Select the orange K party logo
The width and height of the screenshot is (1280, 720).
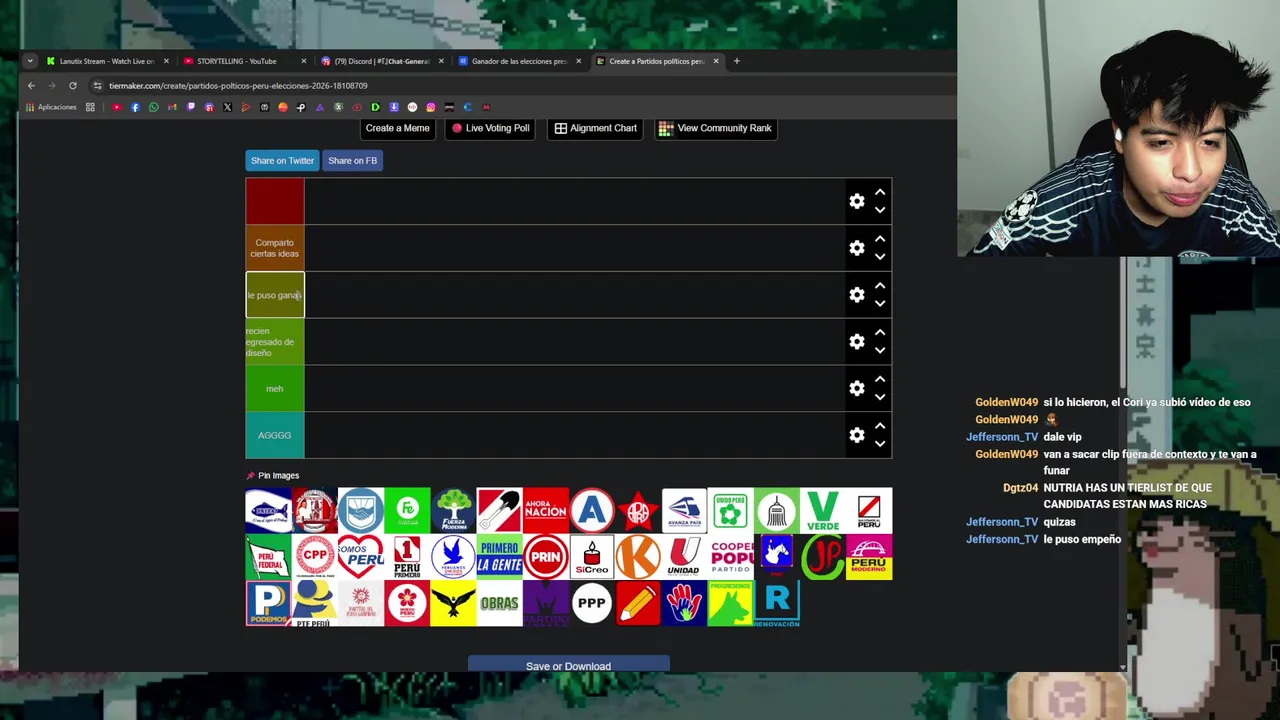click(x=638, y=557)
